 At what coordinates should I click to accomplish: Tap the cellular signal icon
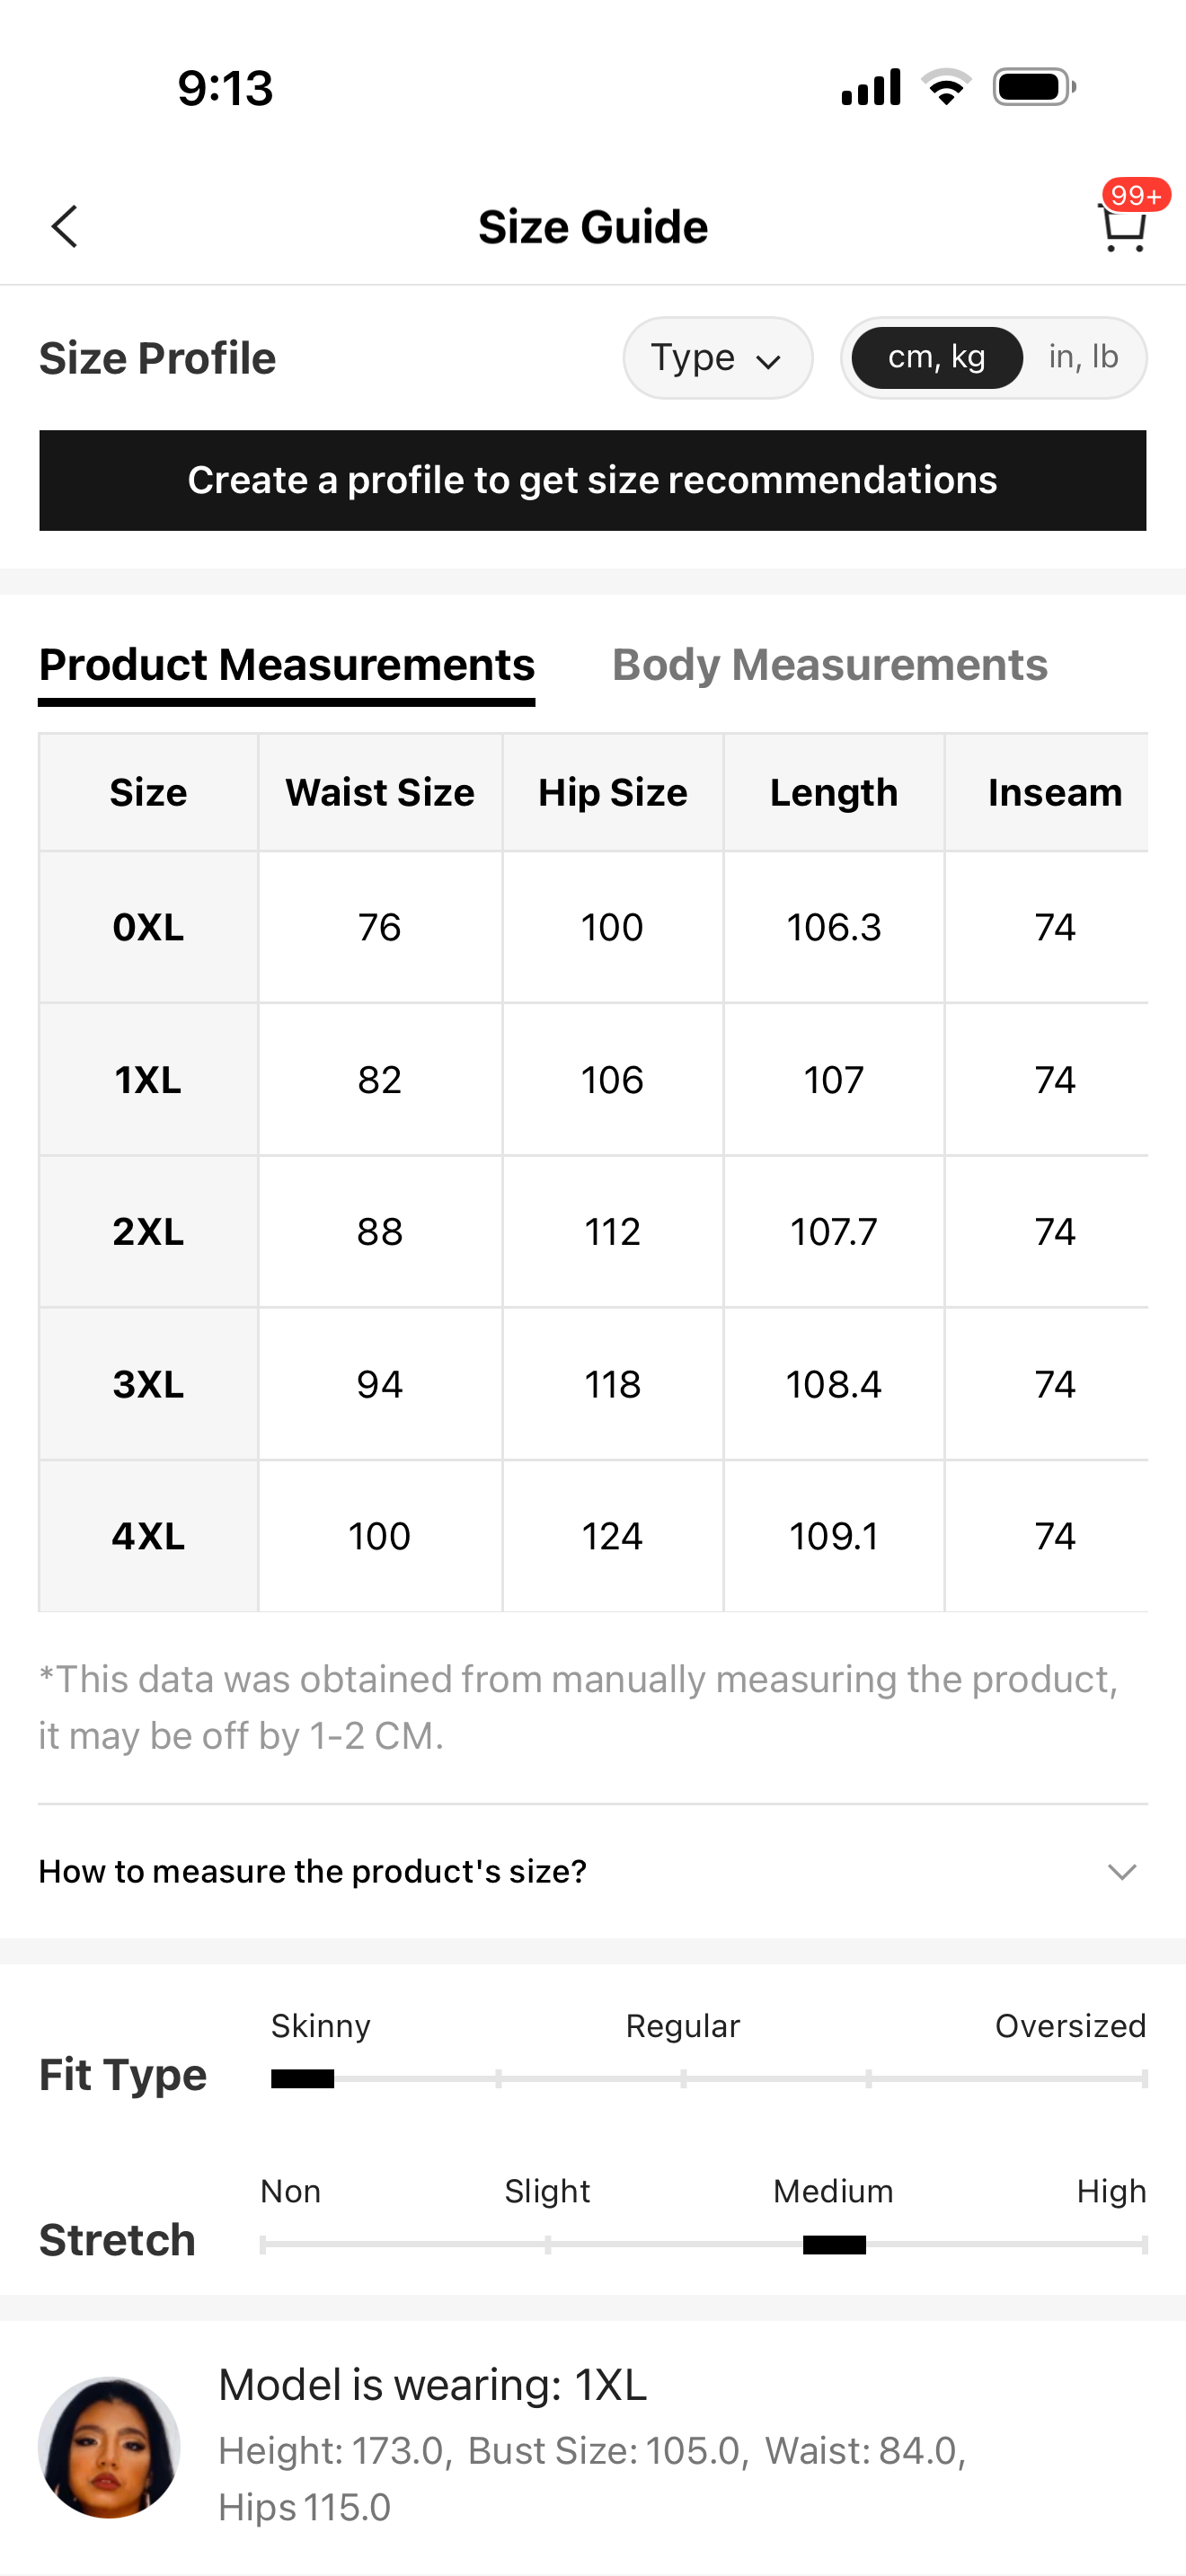pos(871,88)
